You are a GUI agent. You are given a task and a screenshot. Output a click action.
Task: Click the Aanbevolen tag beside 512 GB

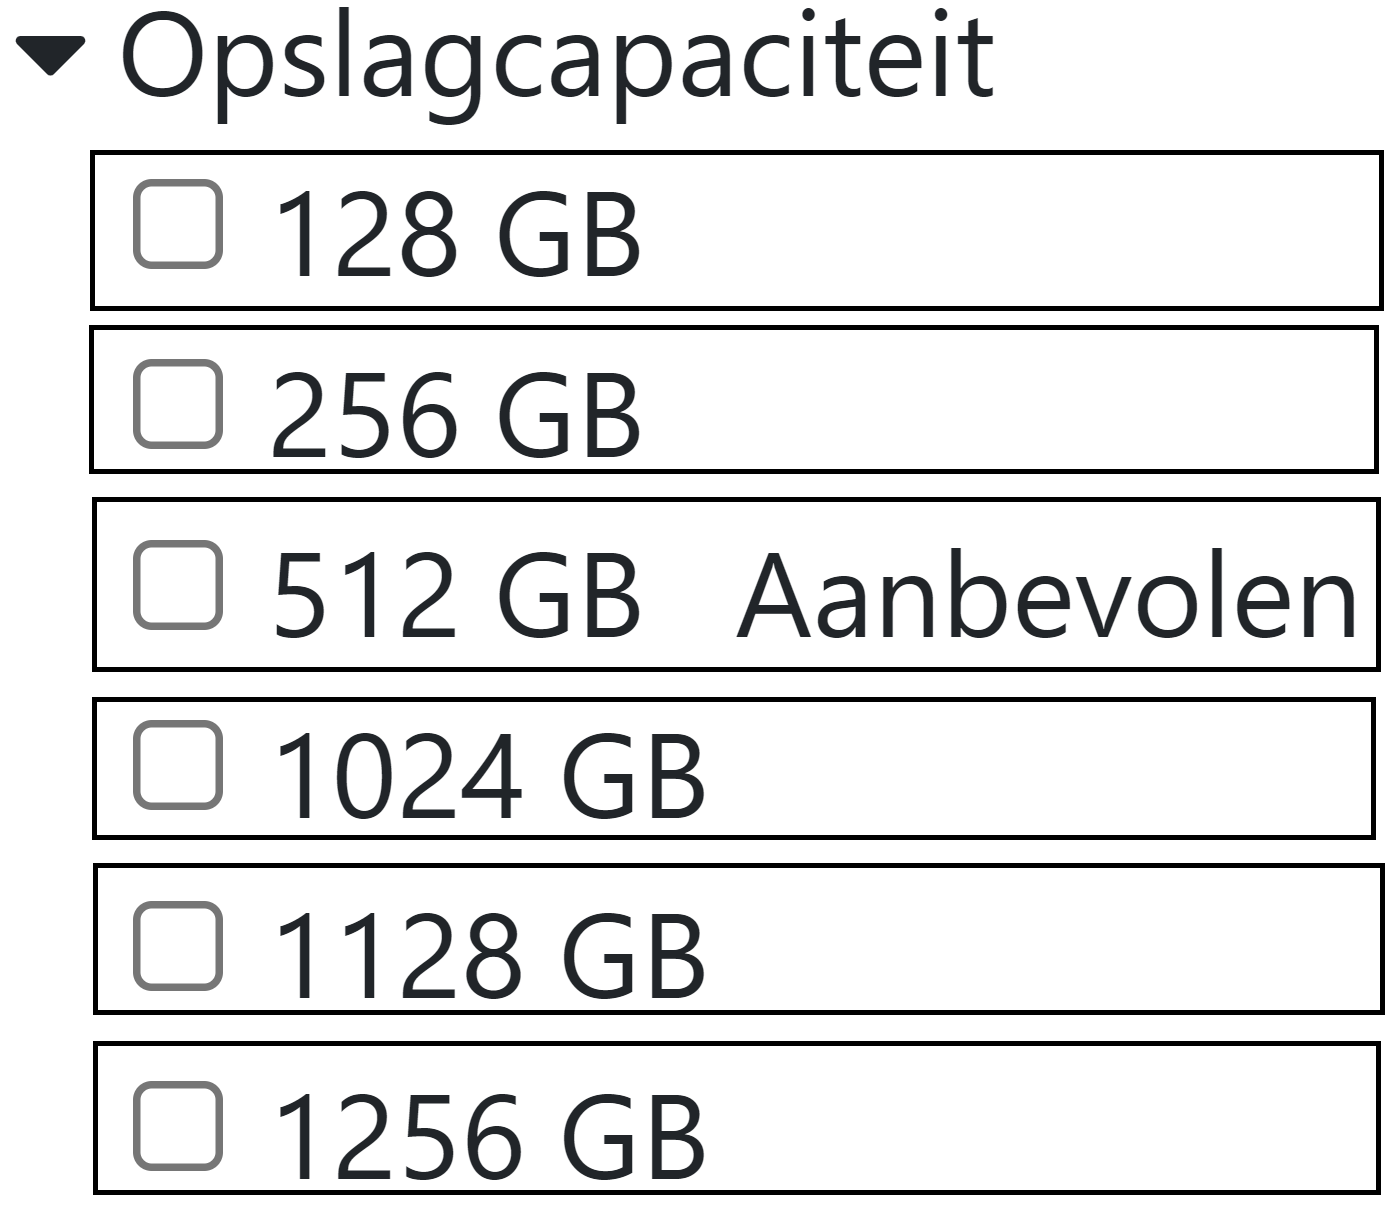point(1046,597)
